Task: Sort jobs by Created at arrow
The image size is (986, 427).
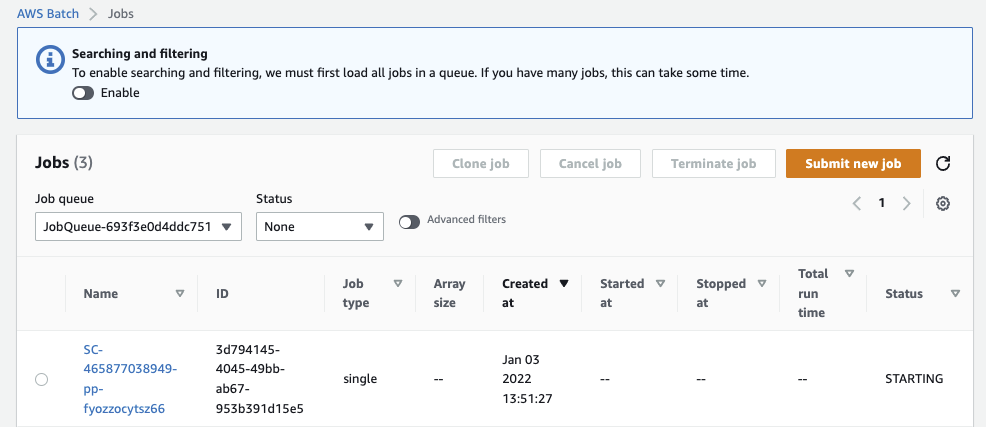Action: pyautogui.click(x=564, y=284)
